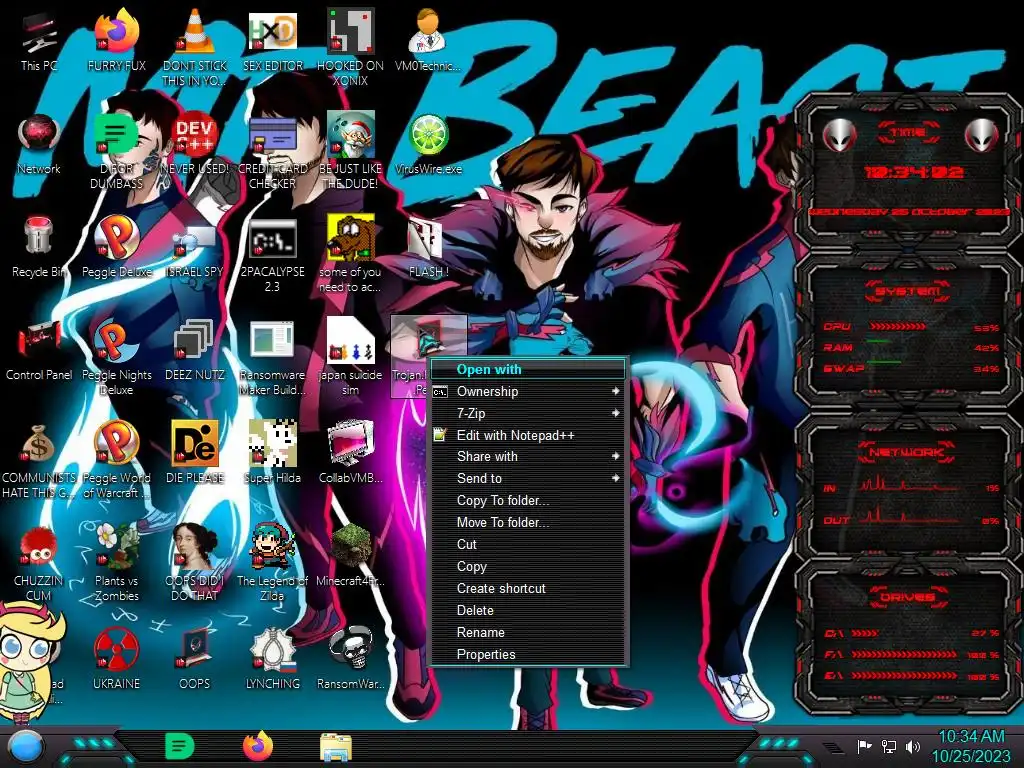Select the RansomWar skull icon
This screenshot has height=768, width=1024.
click(x=350, y=660)
